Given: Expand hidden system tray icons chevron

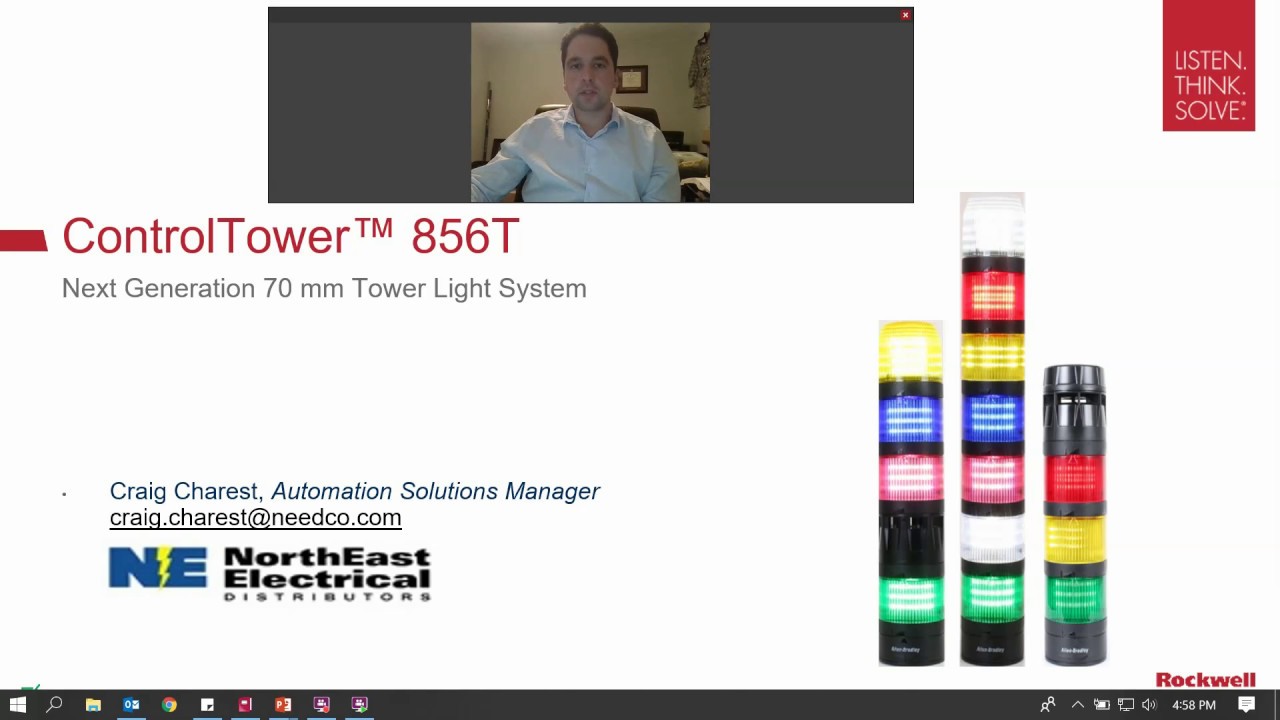Looking at the screenshot, I should [1077, 705].
